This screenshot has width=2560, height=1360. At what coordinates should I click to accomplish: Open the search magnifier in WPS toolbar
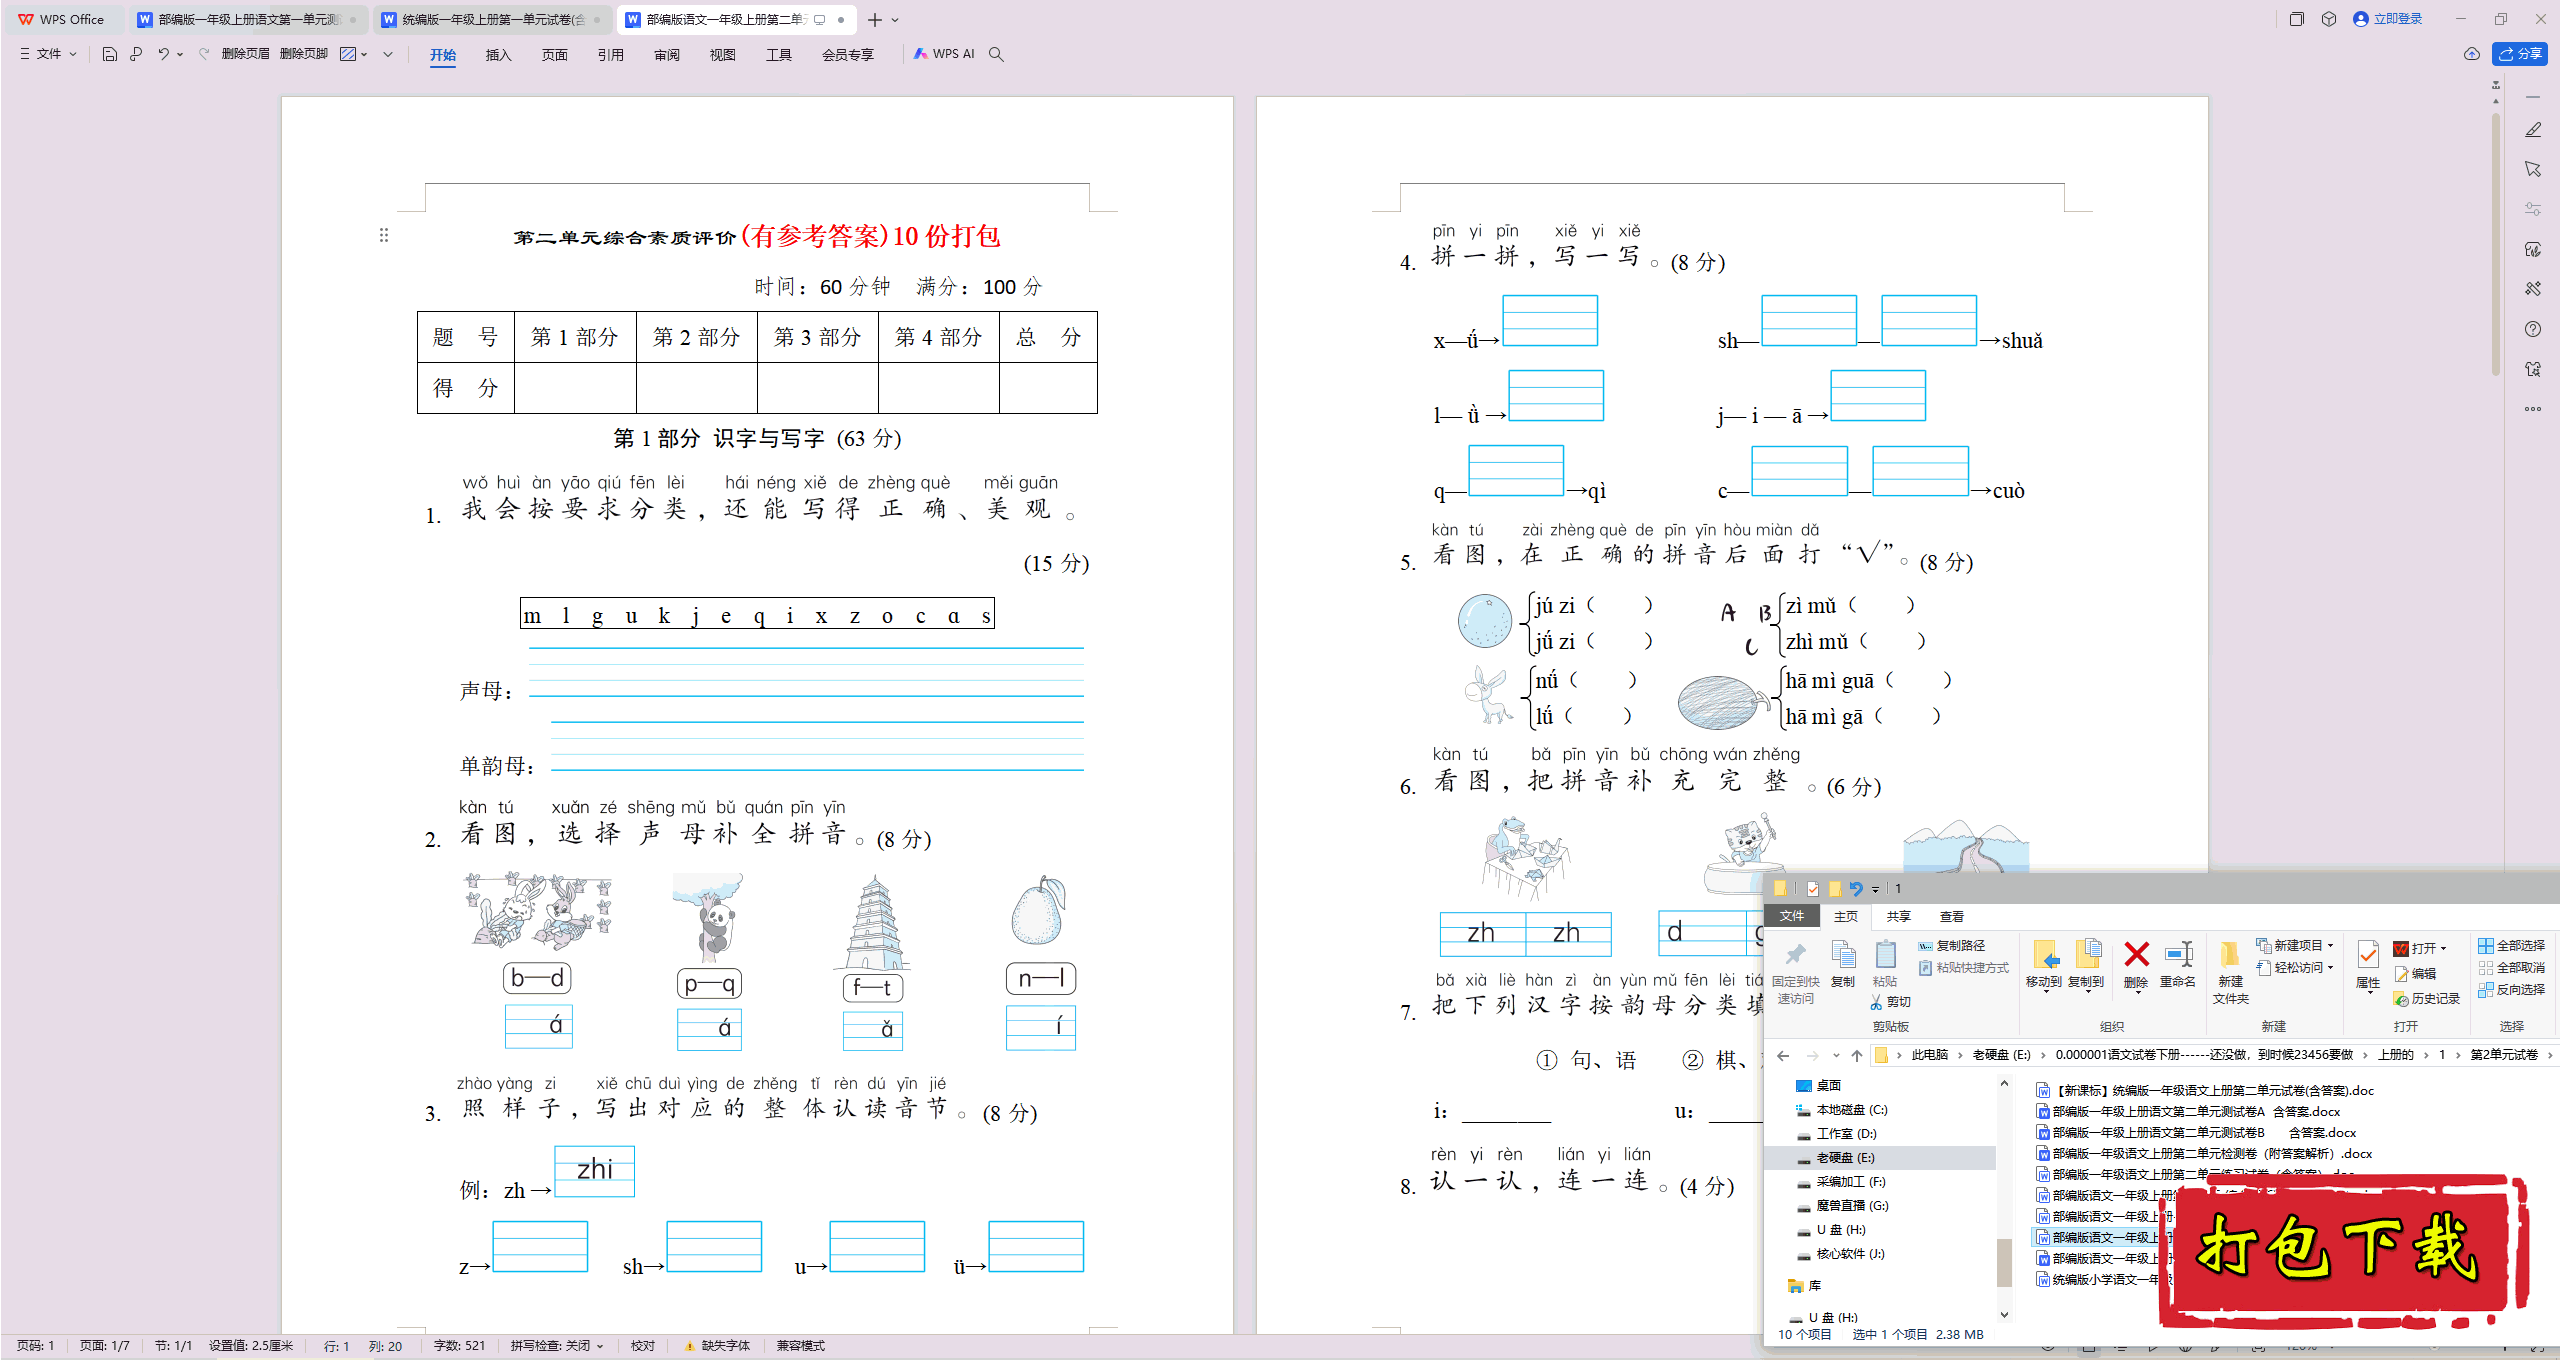pos(996,54)
